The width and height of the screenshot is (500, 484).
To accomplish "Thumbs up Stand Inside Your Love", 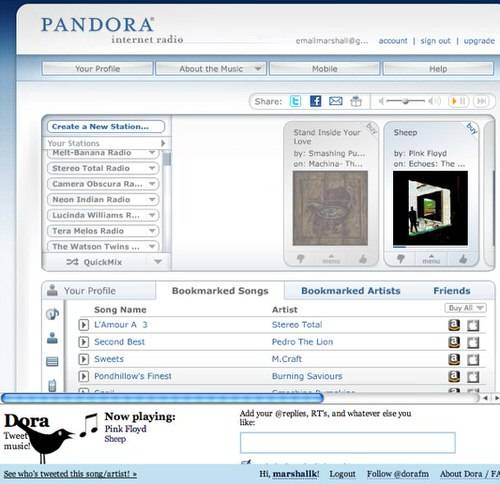I will [x=363, y=259].
